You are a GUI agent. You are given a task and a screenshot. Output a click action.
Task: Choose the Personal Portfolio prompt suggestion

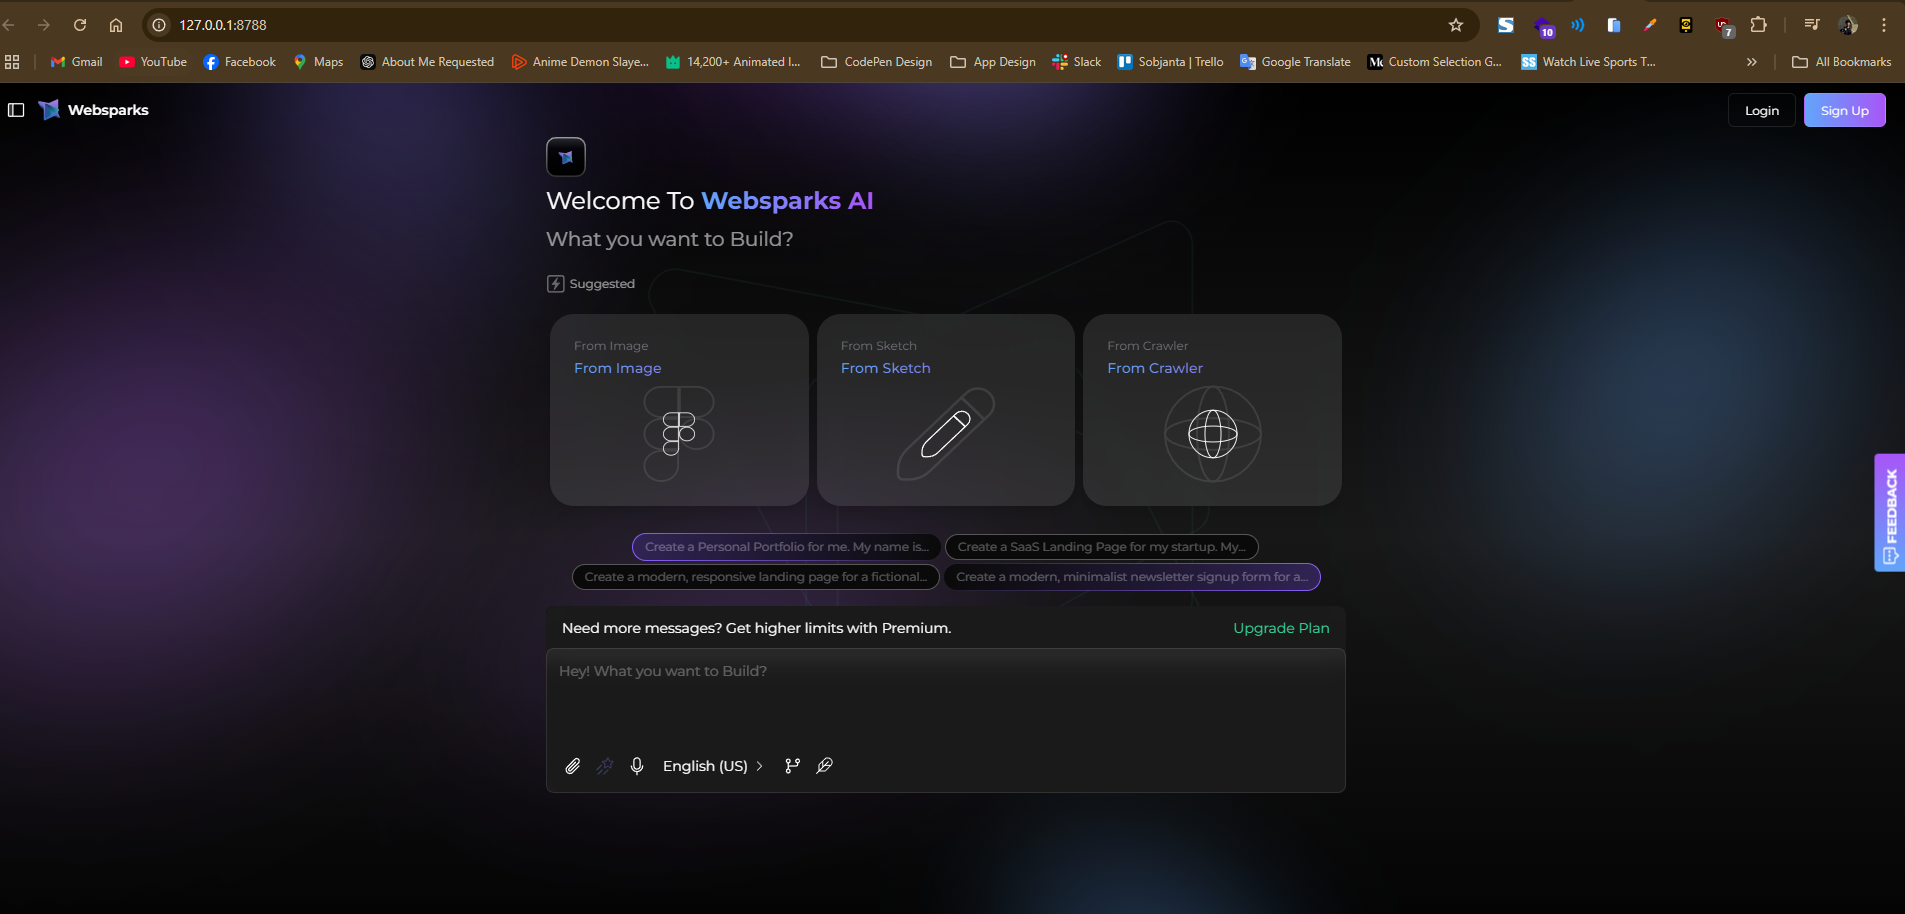tap(786, 547)
